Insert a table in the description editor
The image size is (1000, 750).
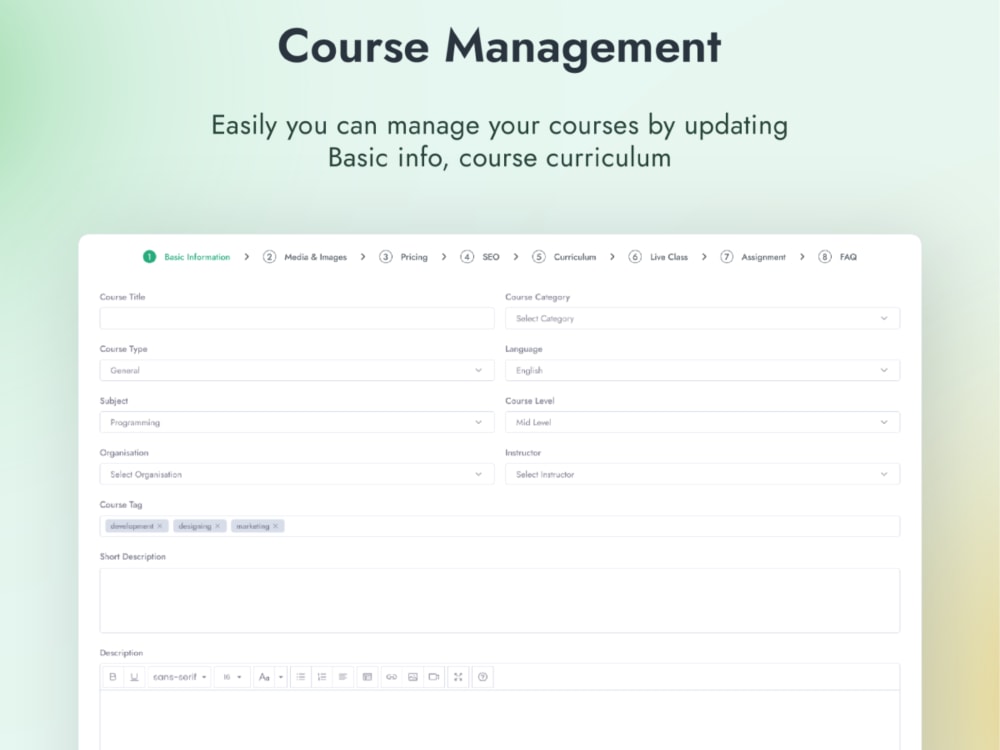pos(368,677)
